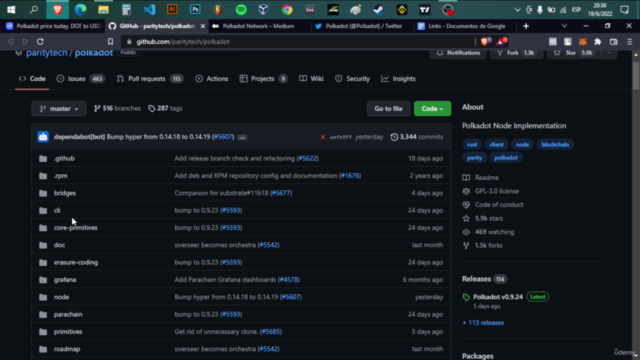The width and height of the screenshot is (640, 360).
Task: Open commit history clock icon
Action: click(394, 137)
